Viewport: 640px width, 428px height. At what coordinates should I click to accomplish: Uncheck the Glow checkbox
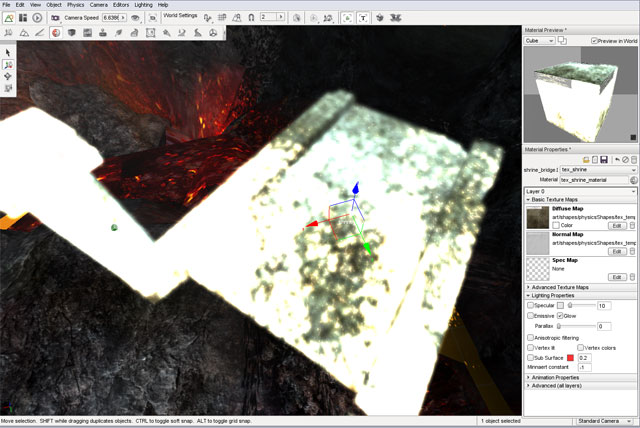[x=559, y=315]
